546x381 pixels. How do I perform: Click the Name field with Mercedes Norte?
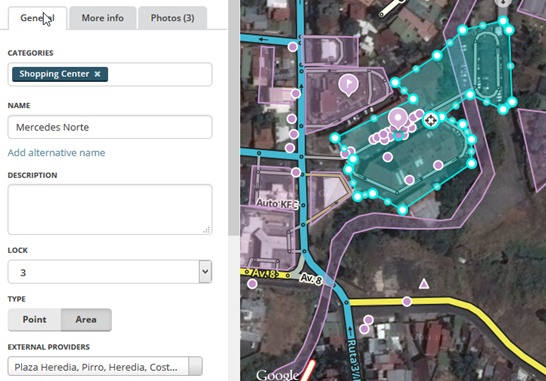coord(110,127)
